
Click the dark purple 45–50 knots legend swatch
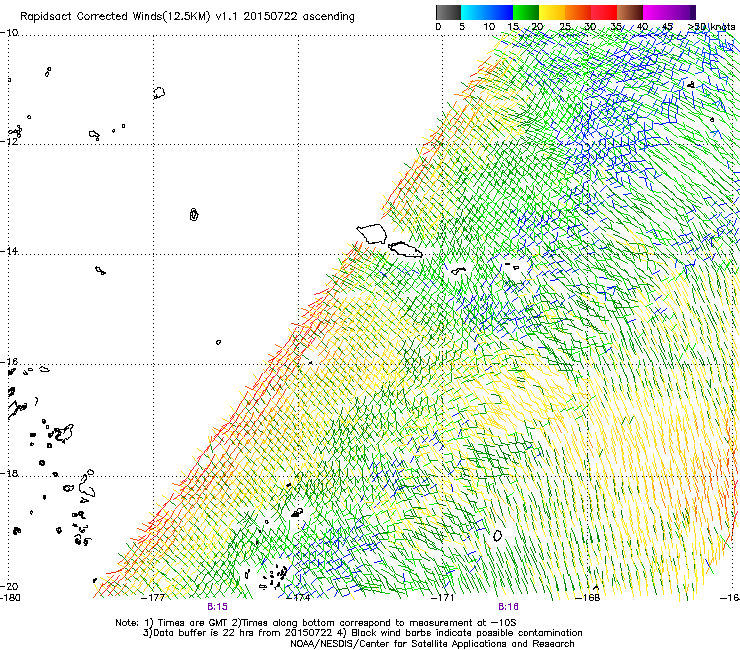coord(682,12)
